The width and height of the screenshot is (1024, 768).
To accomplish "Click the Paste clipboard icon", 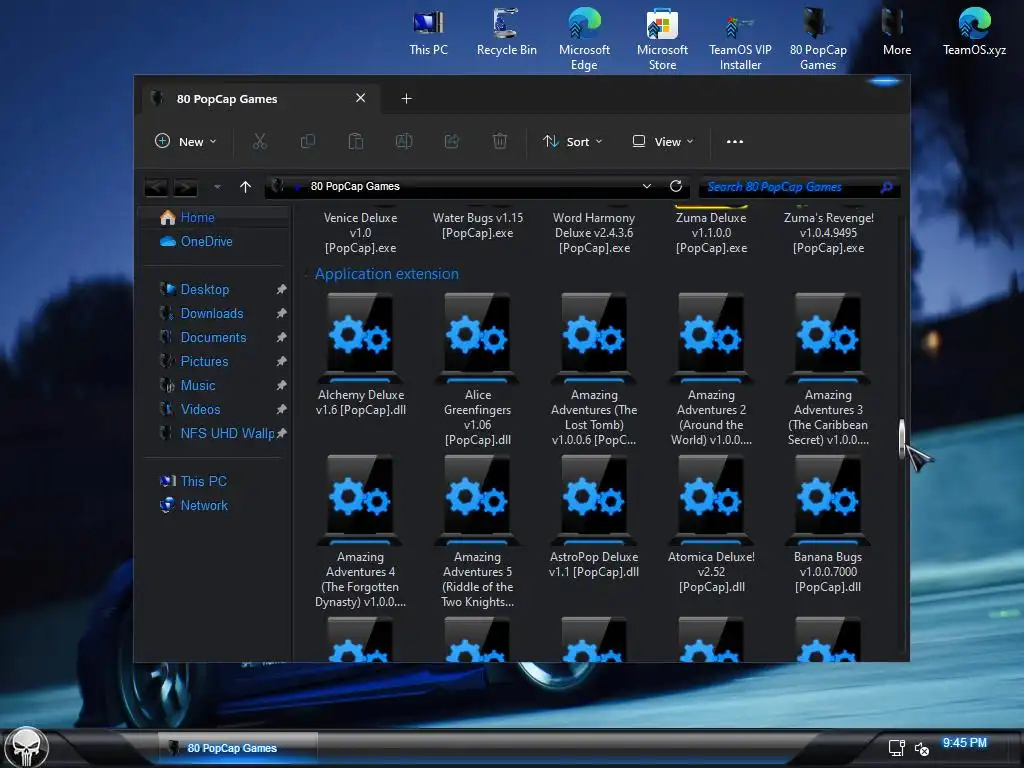I will pos(356,141).
